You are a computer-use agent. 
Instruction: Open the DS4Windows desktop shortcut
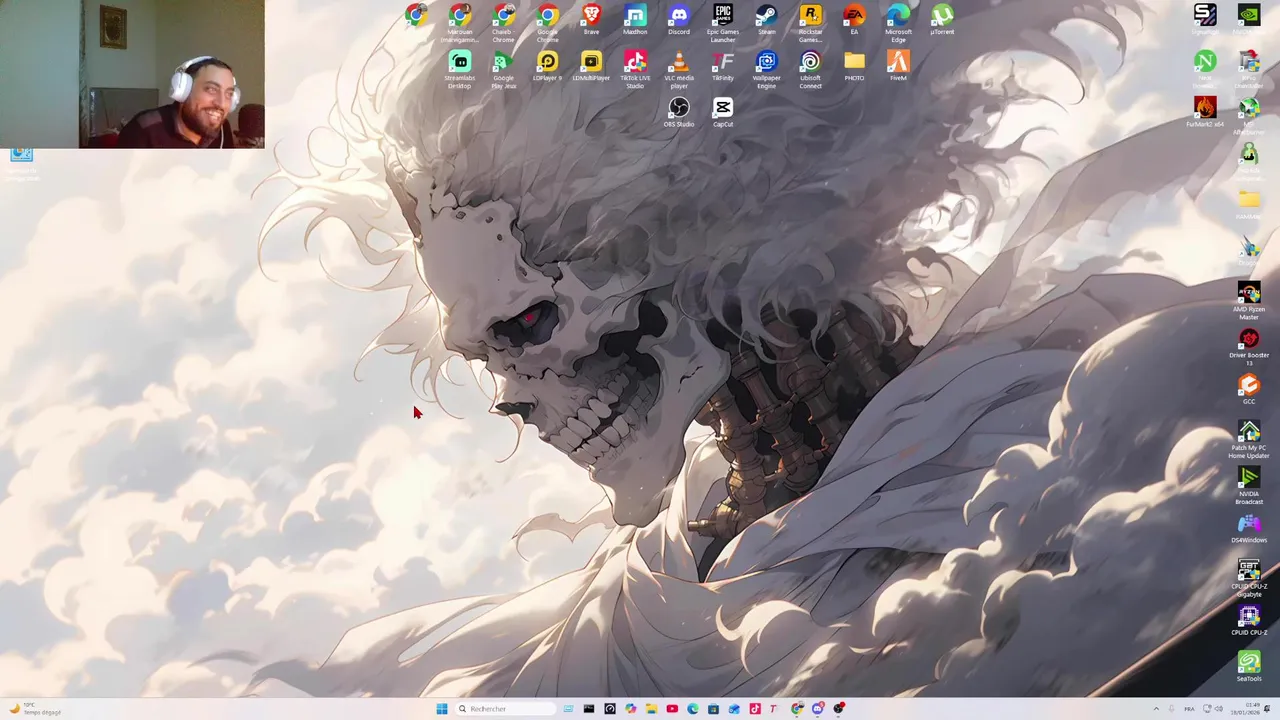(x=1249, y=529)
